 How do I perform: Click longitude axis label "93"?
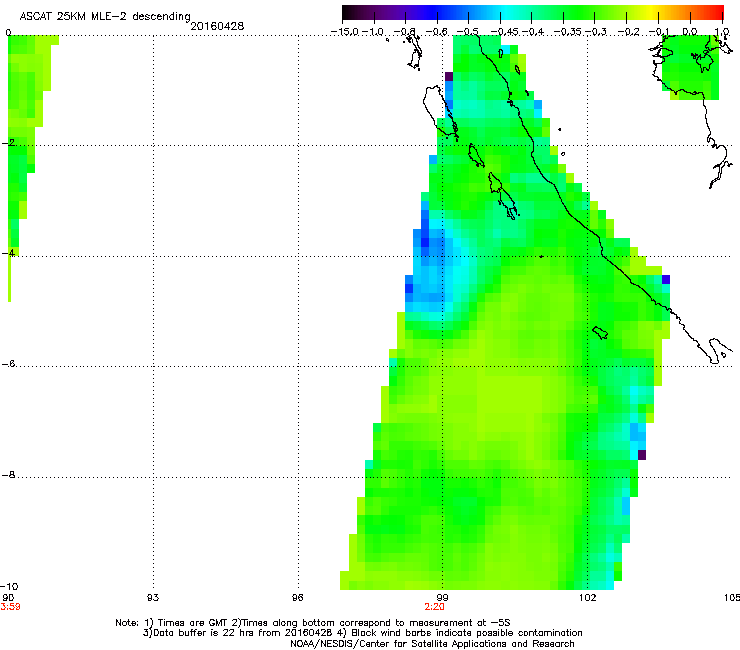[153, 598]
